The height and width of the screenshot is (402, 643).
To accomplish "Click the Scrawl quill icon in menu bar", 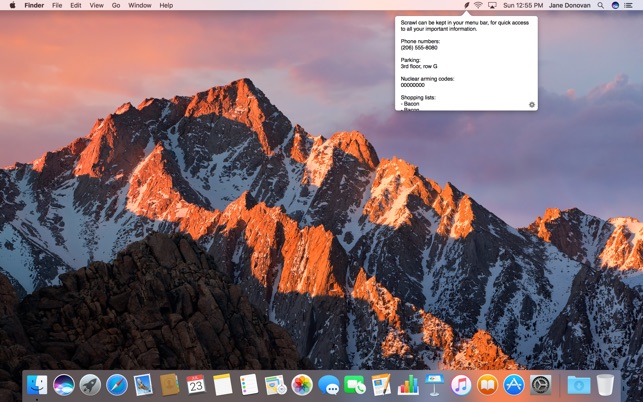I will tap(466, 5).
